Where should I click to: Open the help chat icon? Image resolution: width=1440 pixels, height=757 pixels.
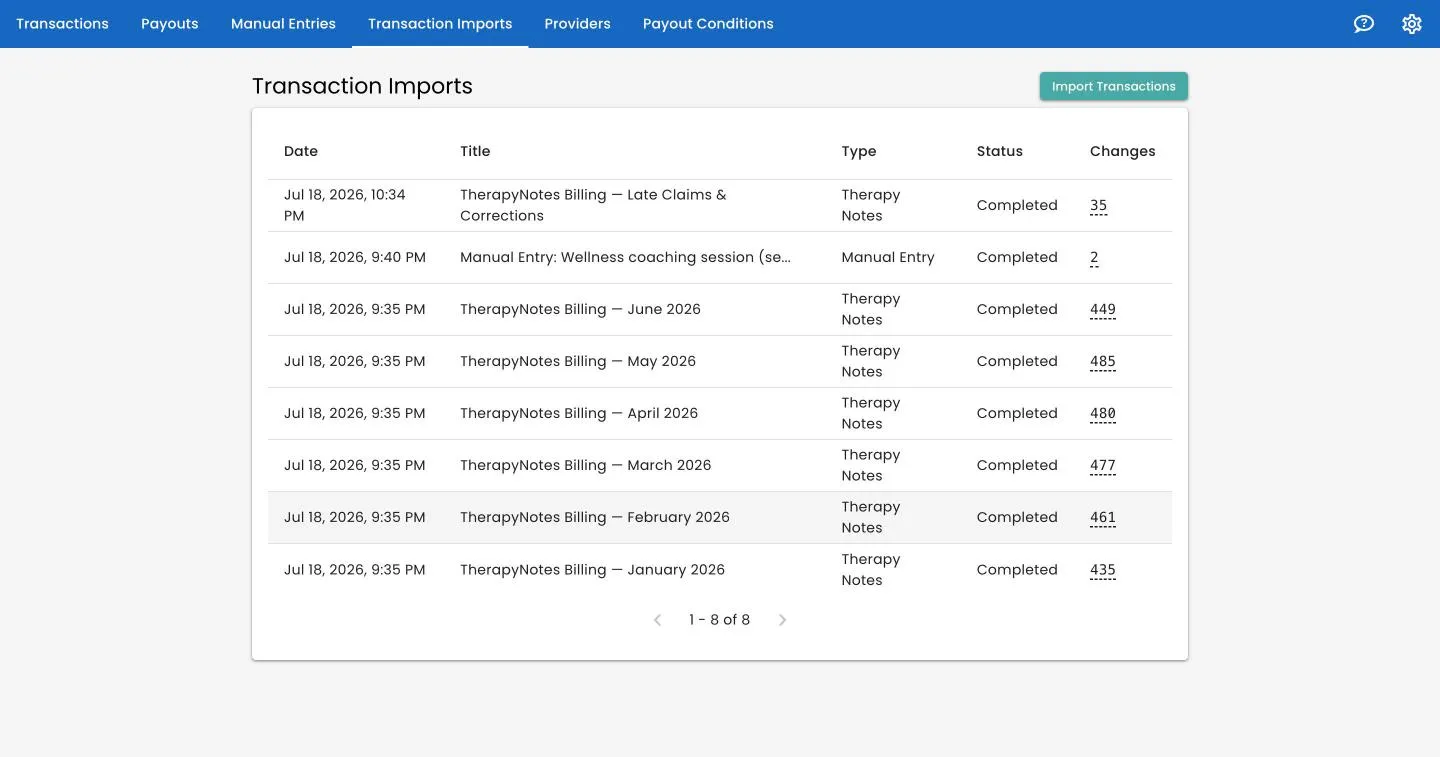click(1364, 24)
